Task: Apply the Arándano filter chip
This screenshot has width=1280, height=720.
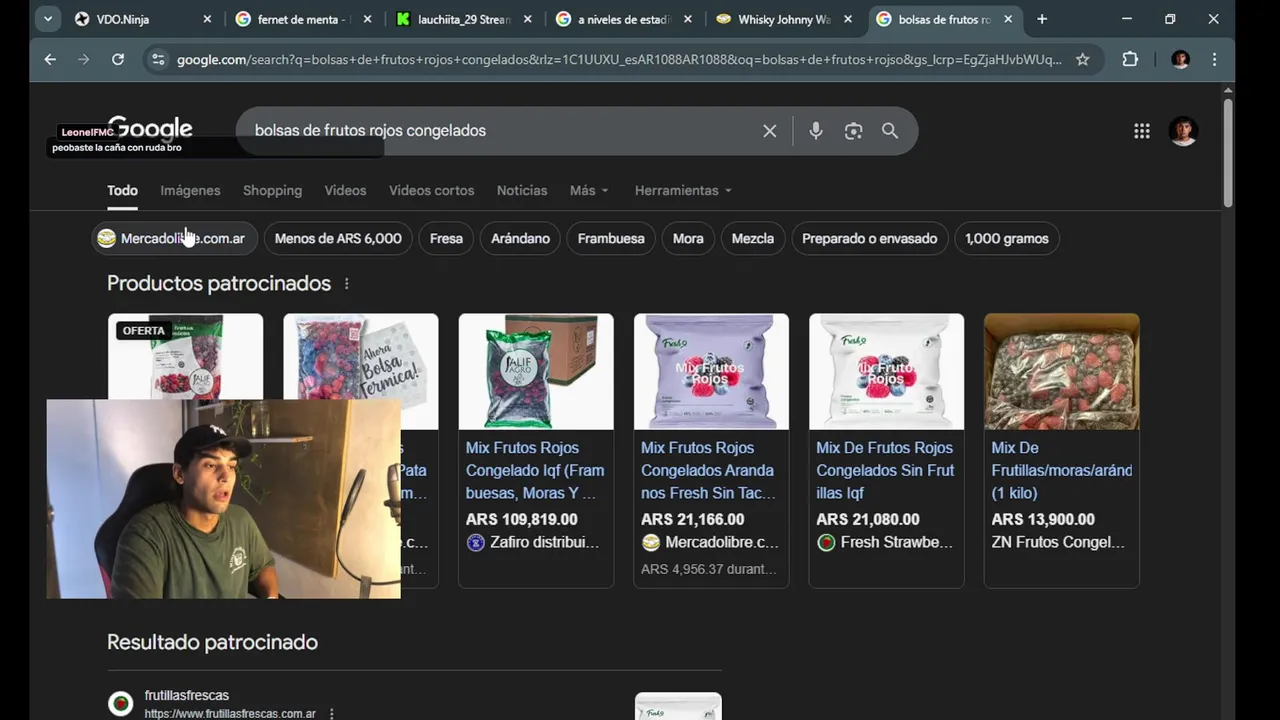Action: point(520,238)
